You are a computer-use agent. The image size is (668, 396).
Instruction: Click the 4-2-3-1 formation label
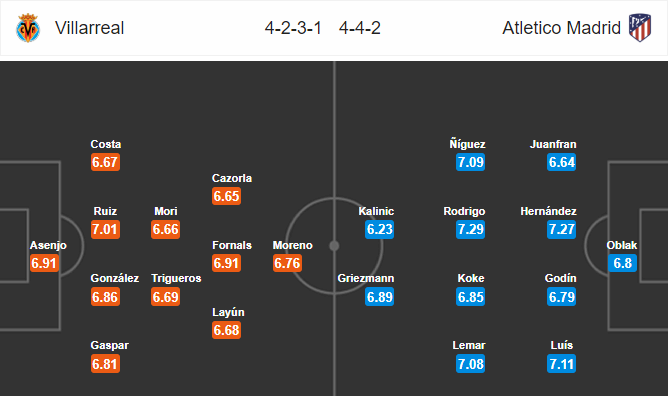(x=293, y=28)
